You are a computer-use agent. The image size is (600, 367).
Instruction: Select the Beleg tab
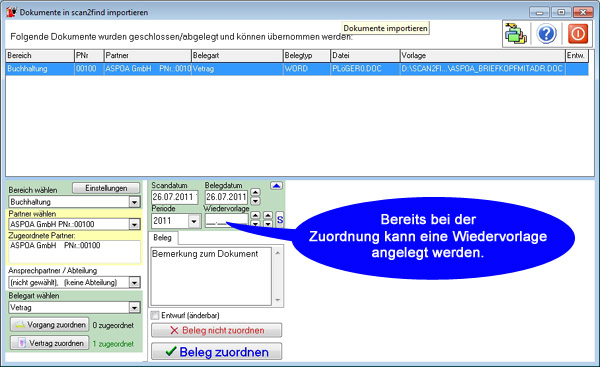[x=163, y=238]
